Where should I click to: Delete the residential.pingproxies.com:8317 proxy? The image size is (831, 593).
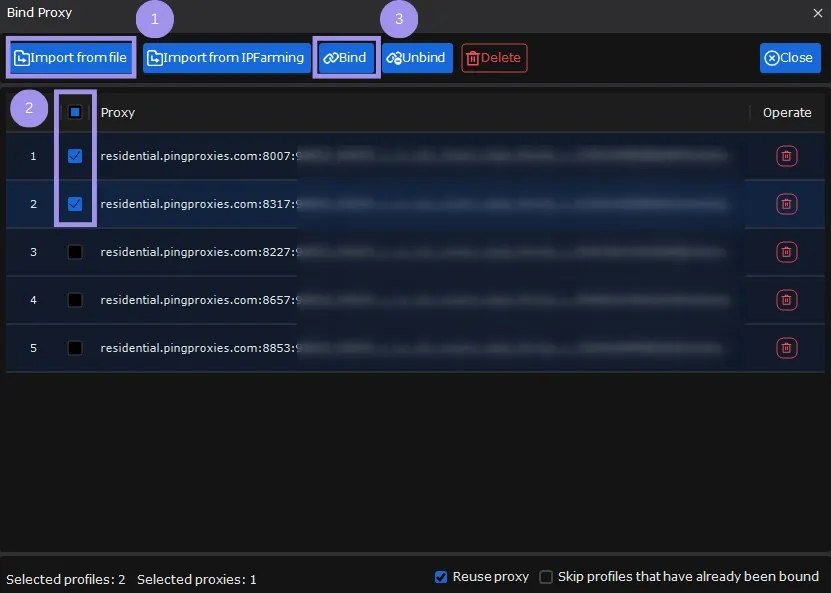(x=787, y=204)
